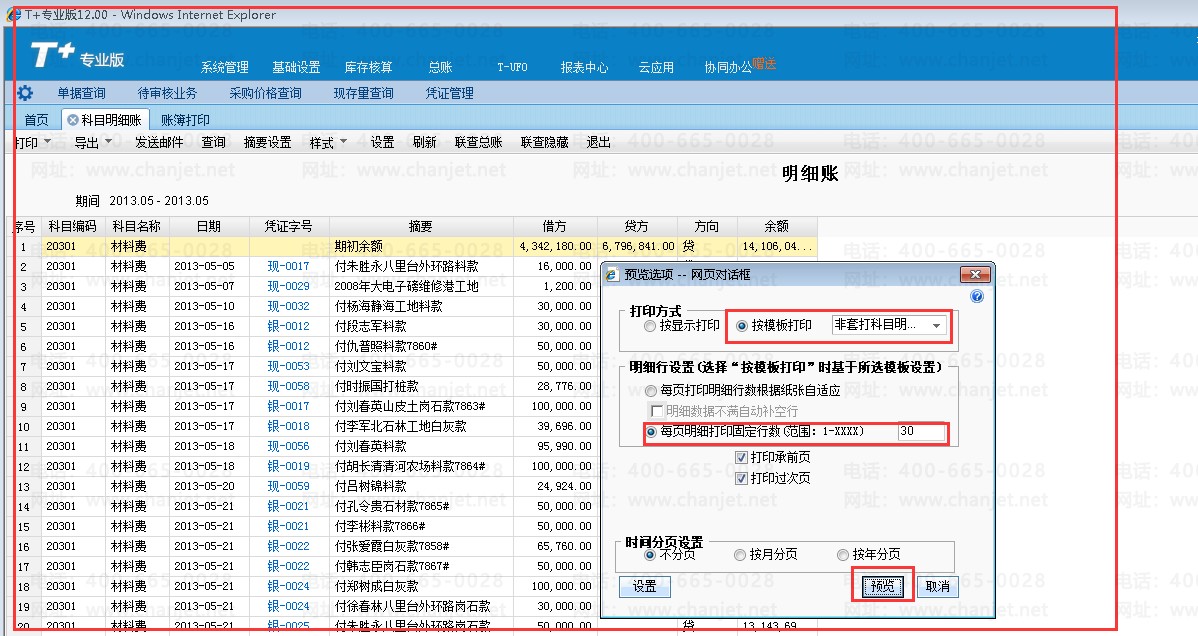Click the 取消 button

point(937,586)
